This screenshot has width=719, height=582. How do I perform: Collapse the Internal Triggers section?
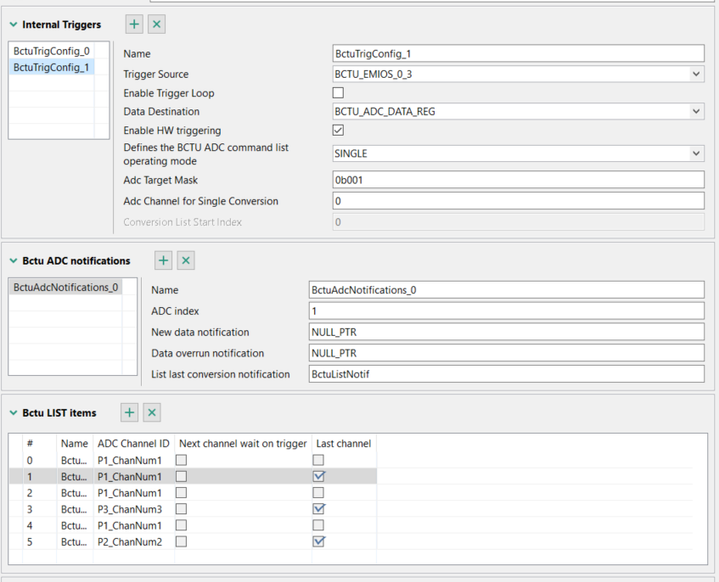13,25
